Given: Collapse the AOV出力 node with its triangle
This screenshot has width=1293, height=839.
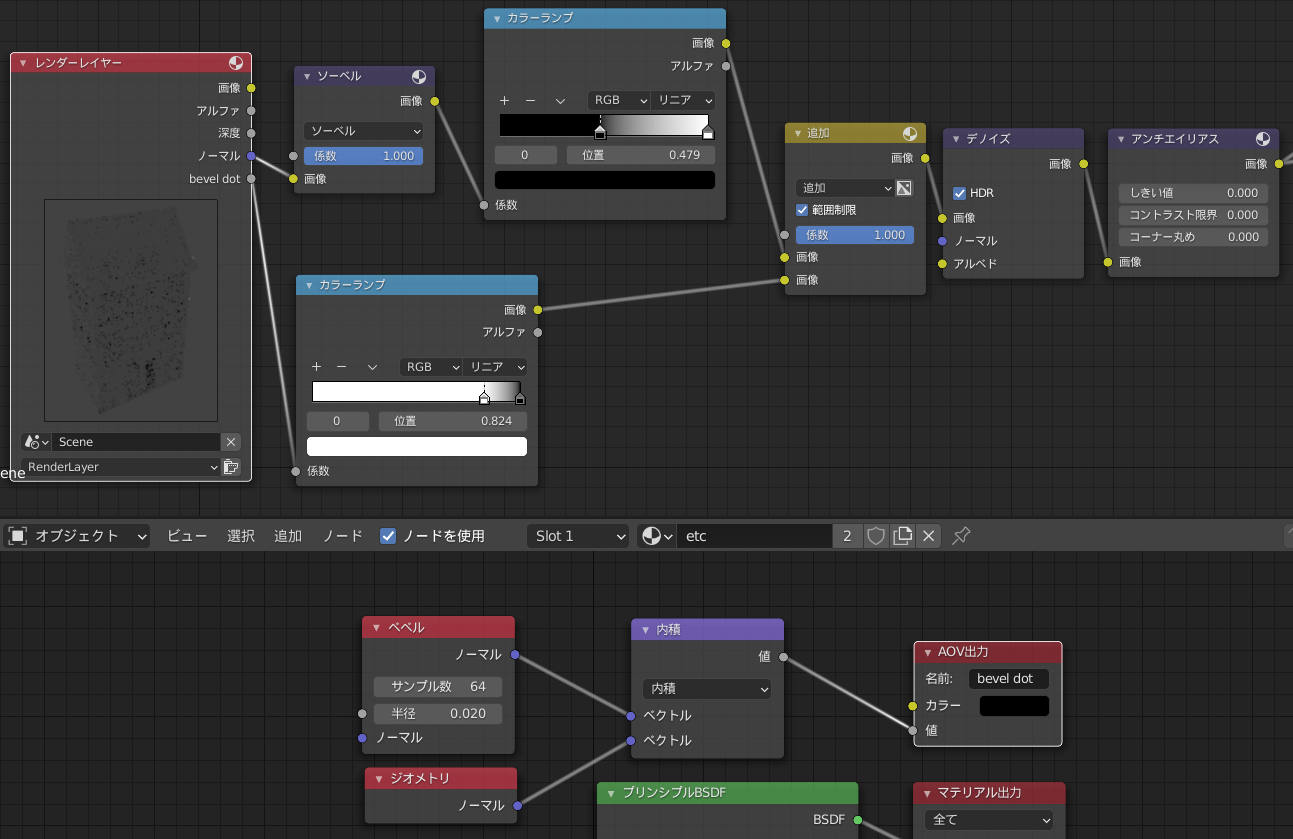Looking at the screenshot, I should pyautogui.click(x=927, y=652).
